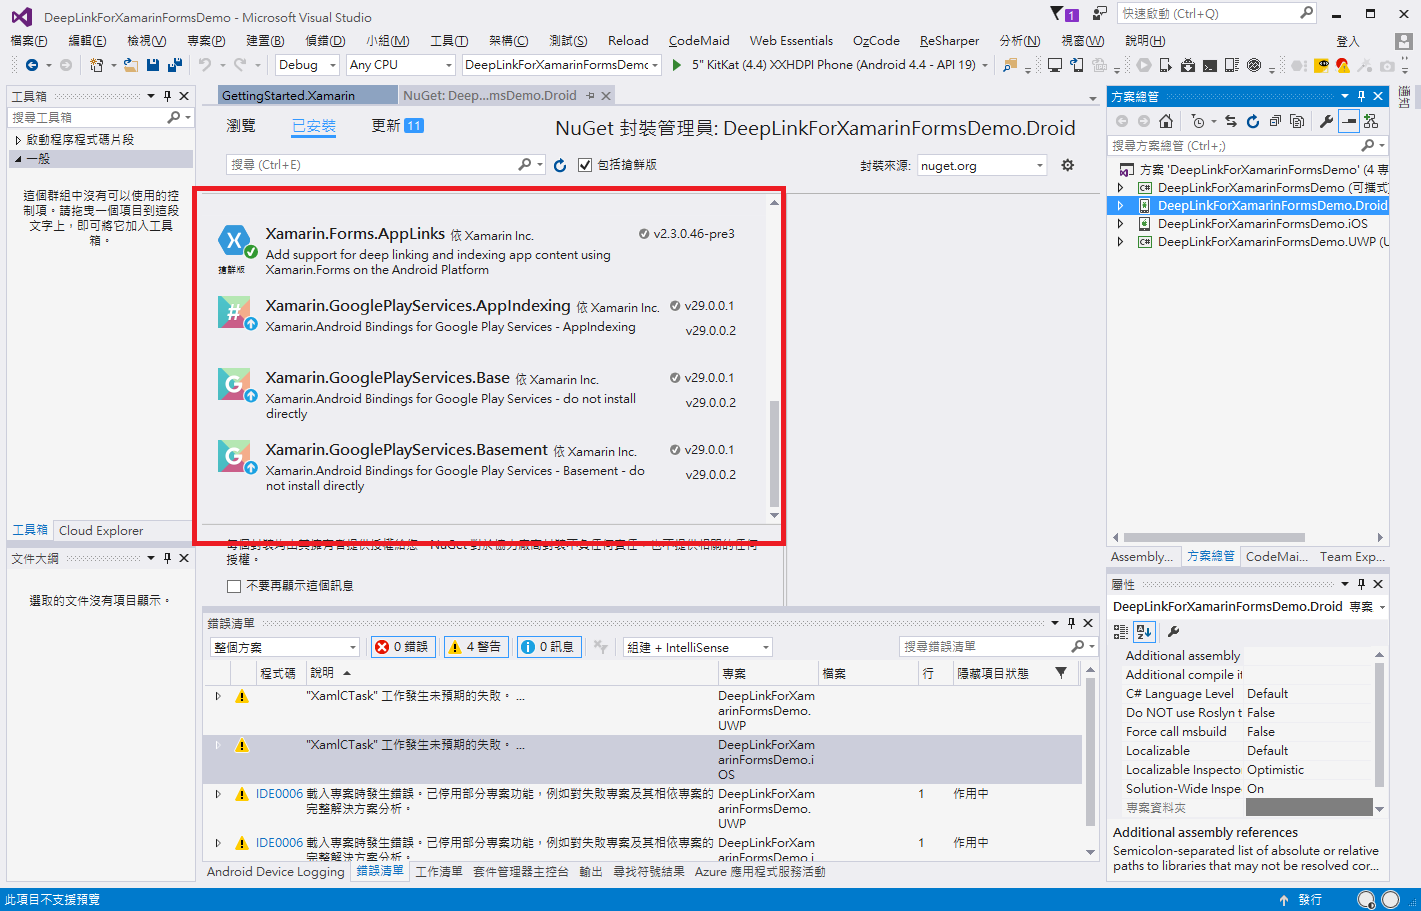
Task: Click Collapse All icon in Solution Explorer
Action: [1275, 121]
